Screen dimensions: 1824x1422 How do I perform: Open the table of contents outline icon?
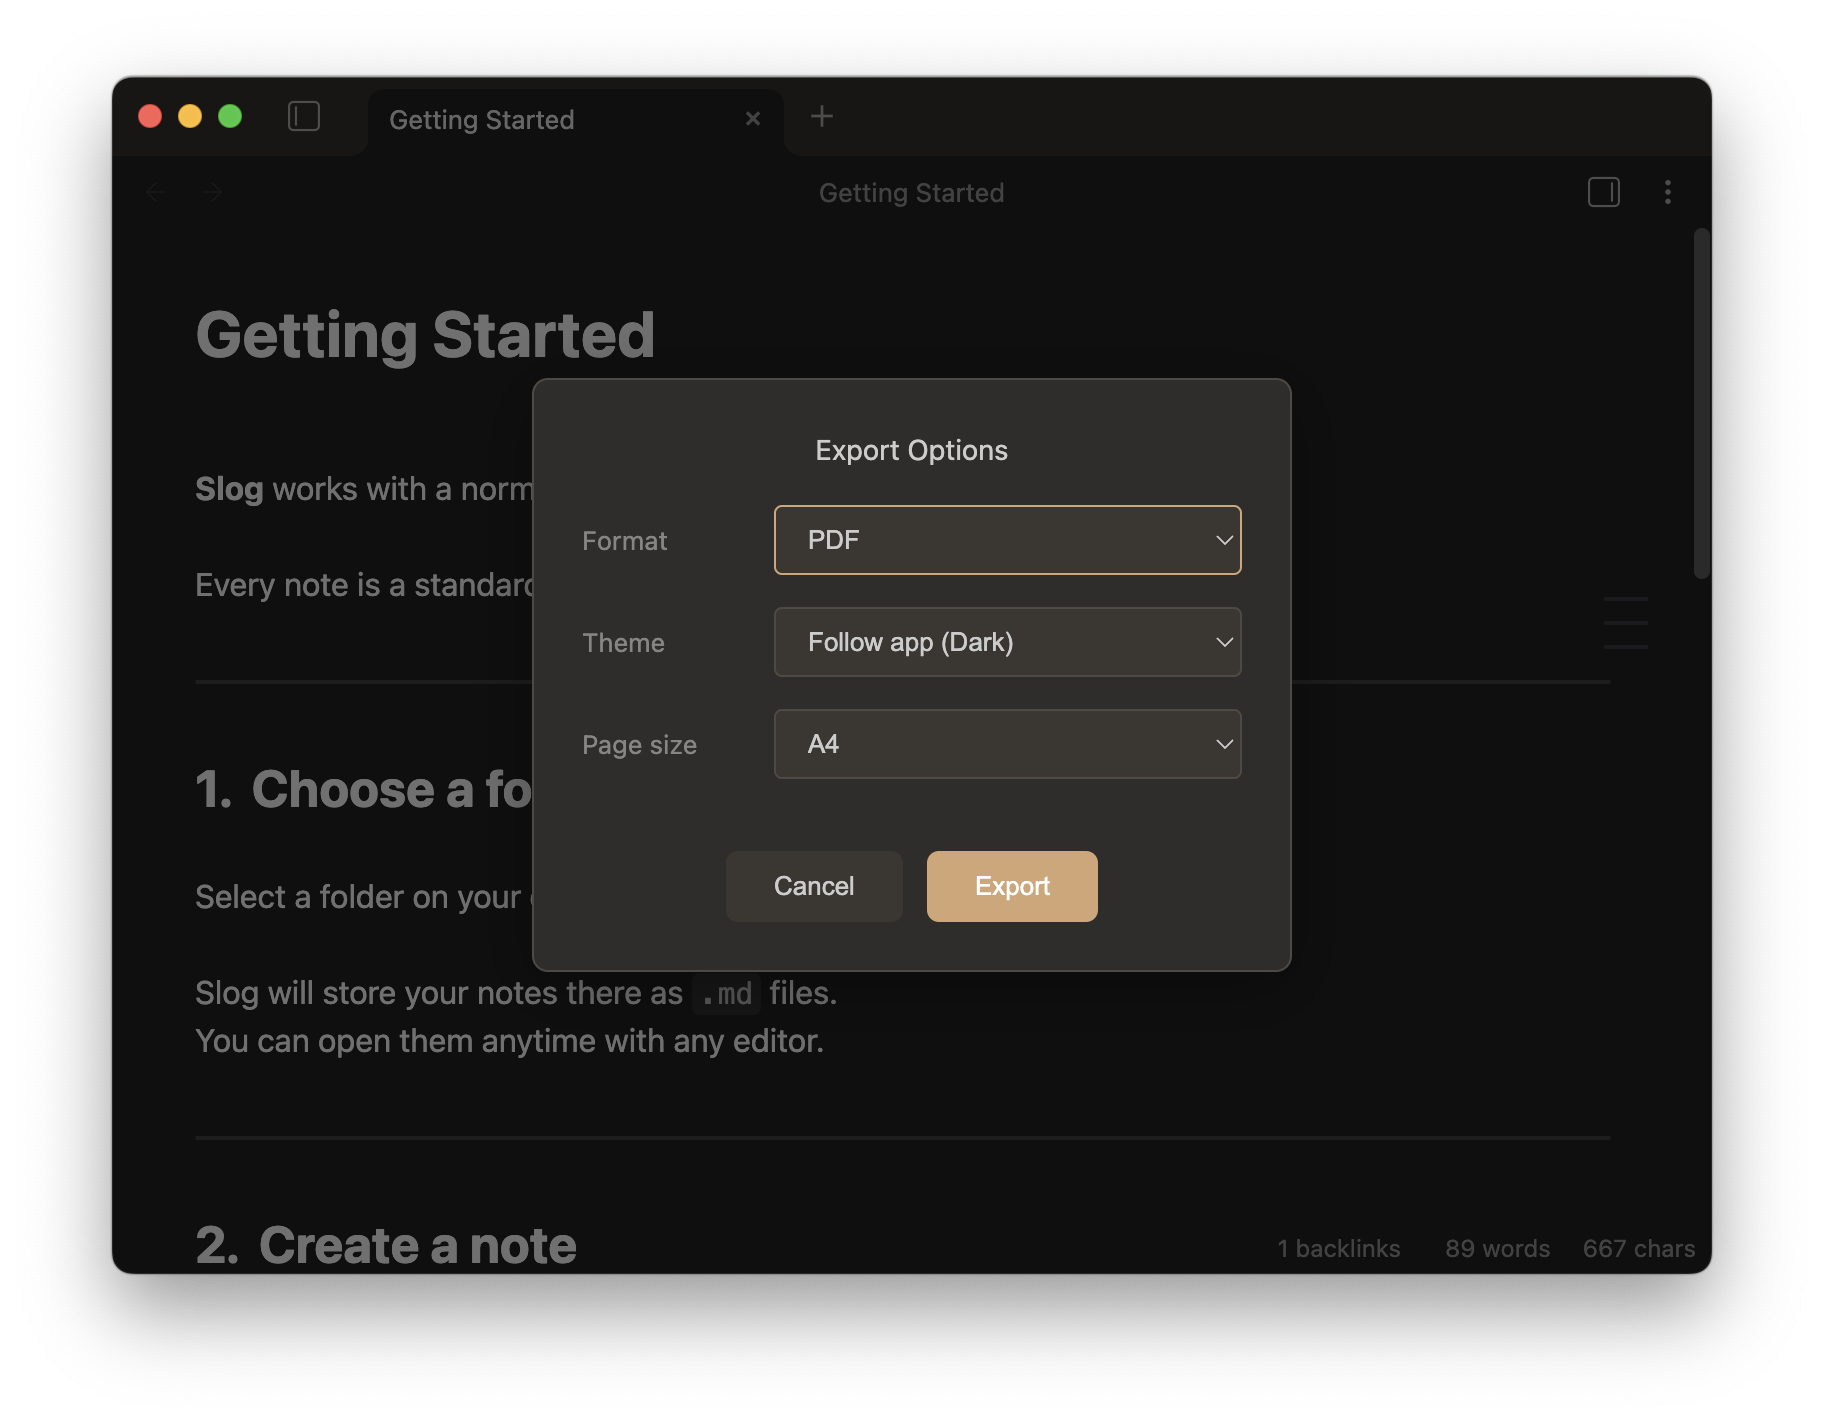(1625, 623)
